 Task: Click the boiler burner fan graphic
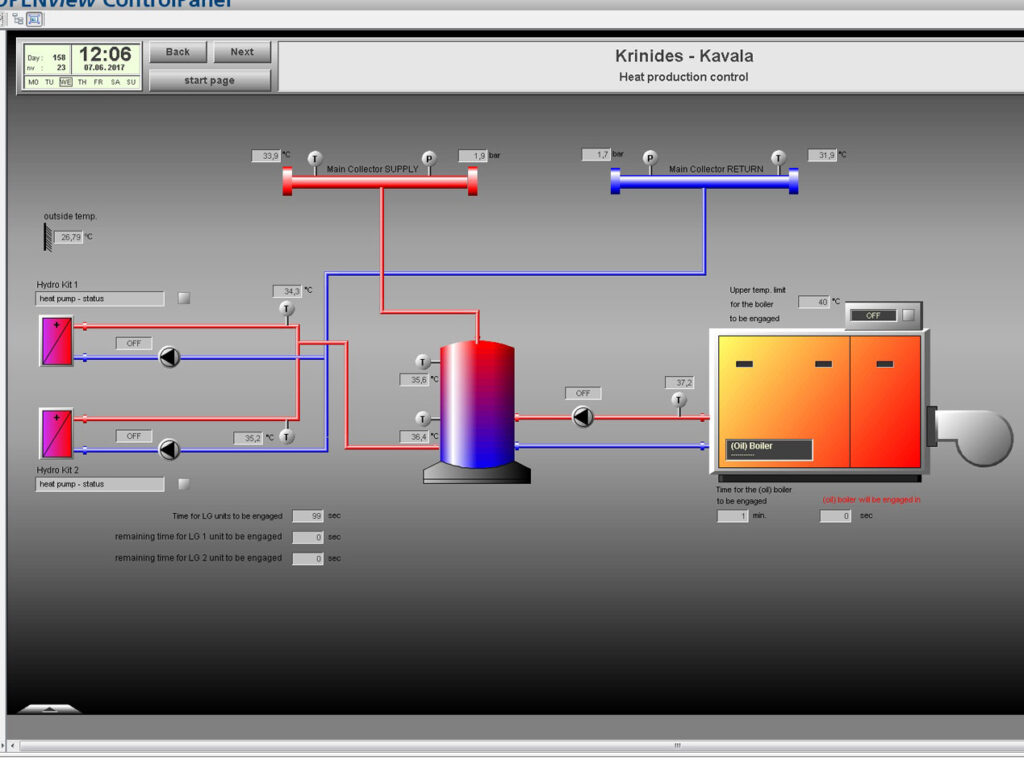970,436
